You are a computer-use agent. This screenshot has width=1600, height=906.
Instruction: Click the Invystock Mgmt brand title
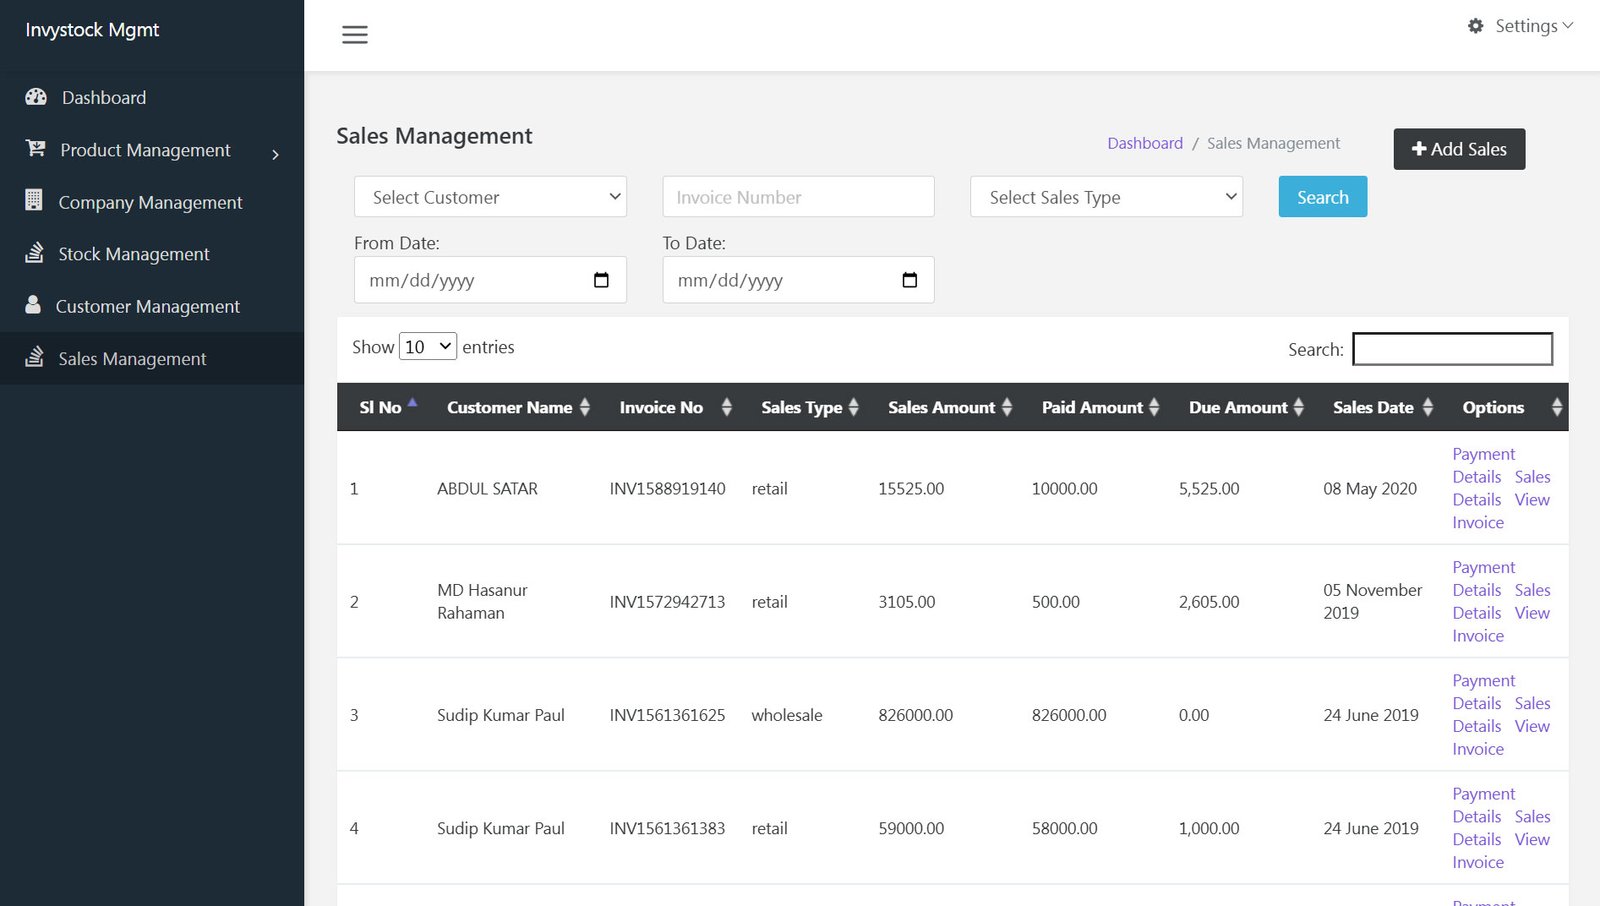click(x=92, y=30)
